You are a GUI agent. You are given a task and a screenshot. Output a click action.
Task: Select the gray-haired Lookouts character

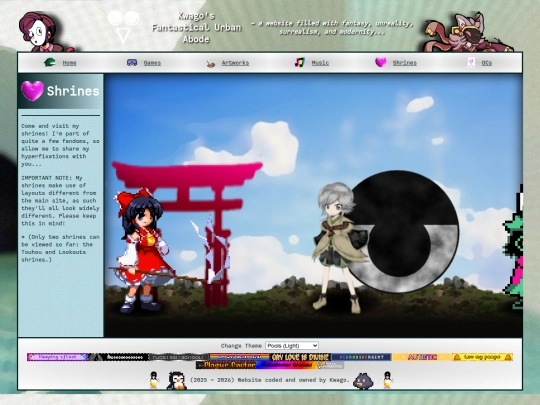pos(339,248)
